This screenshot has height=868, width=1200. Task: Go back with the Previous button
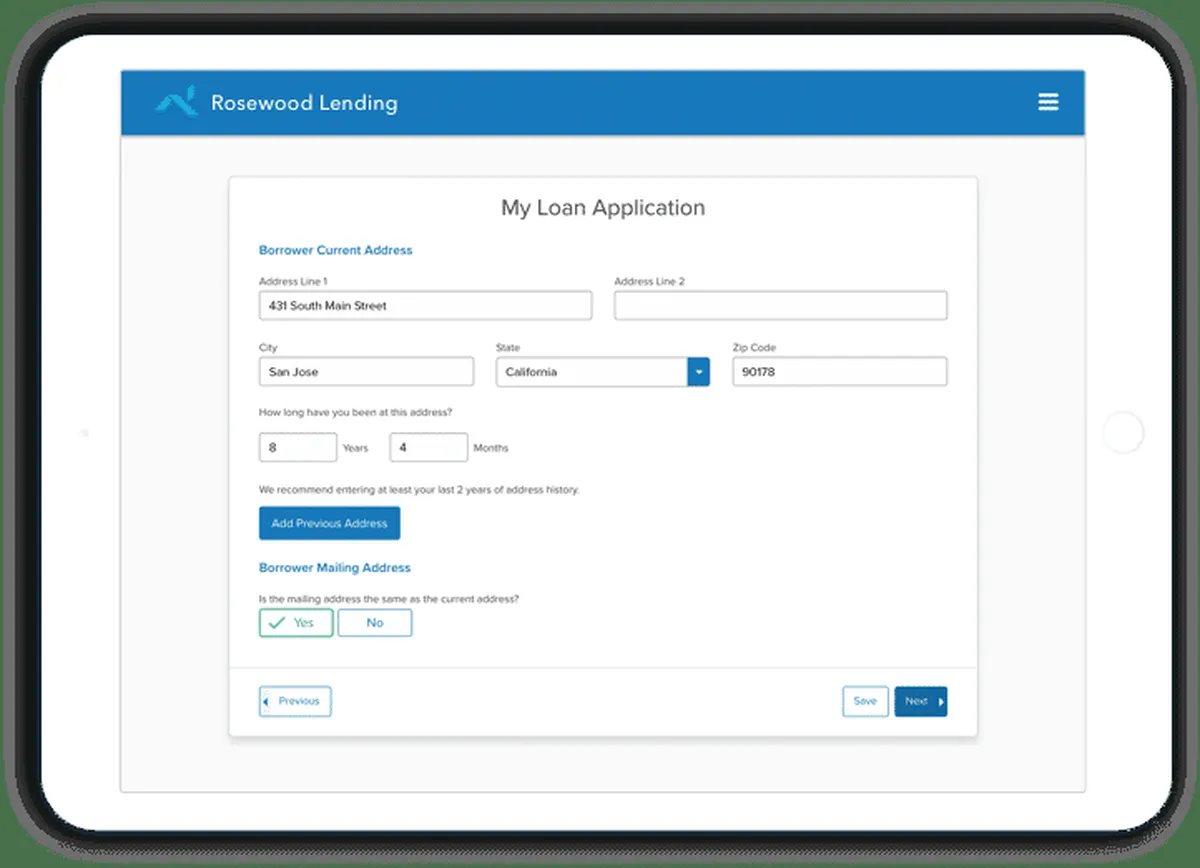[295, 701]
